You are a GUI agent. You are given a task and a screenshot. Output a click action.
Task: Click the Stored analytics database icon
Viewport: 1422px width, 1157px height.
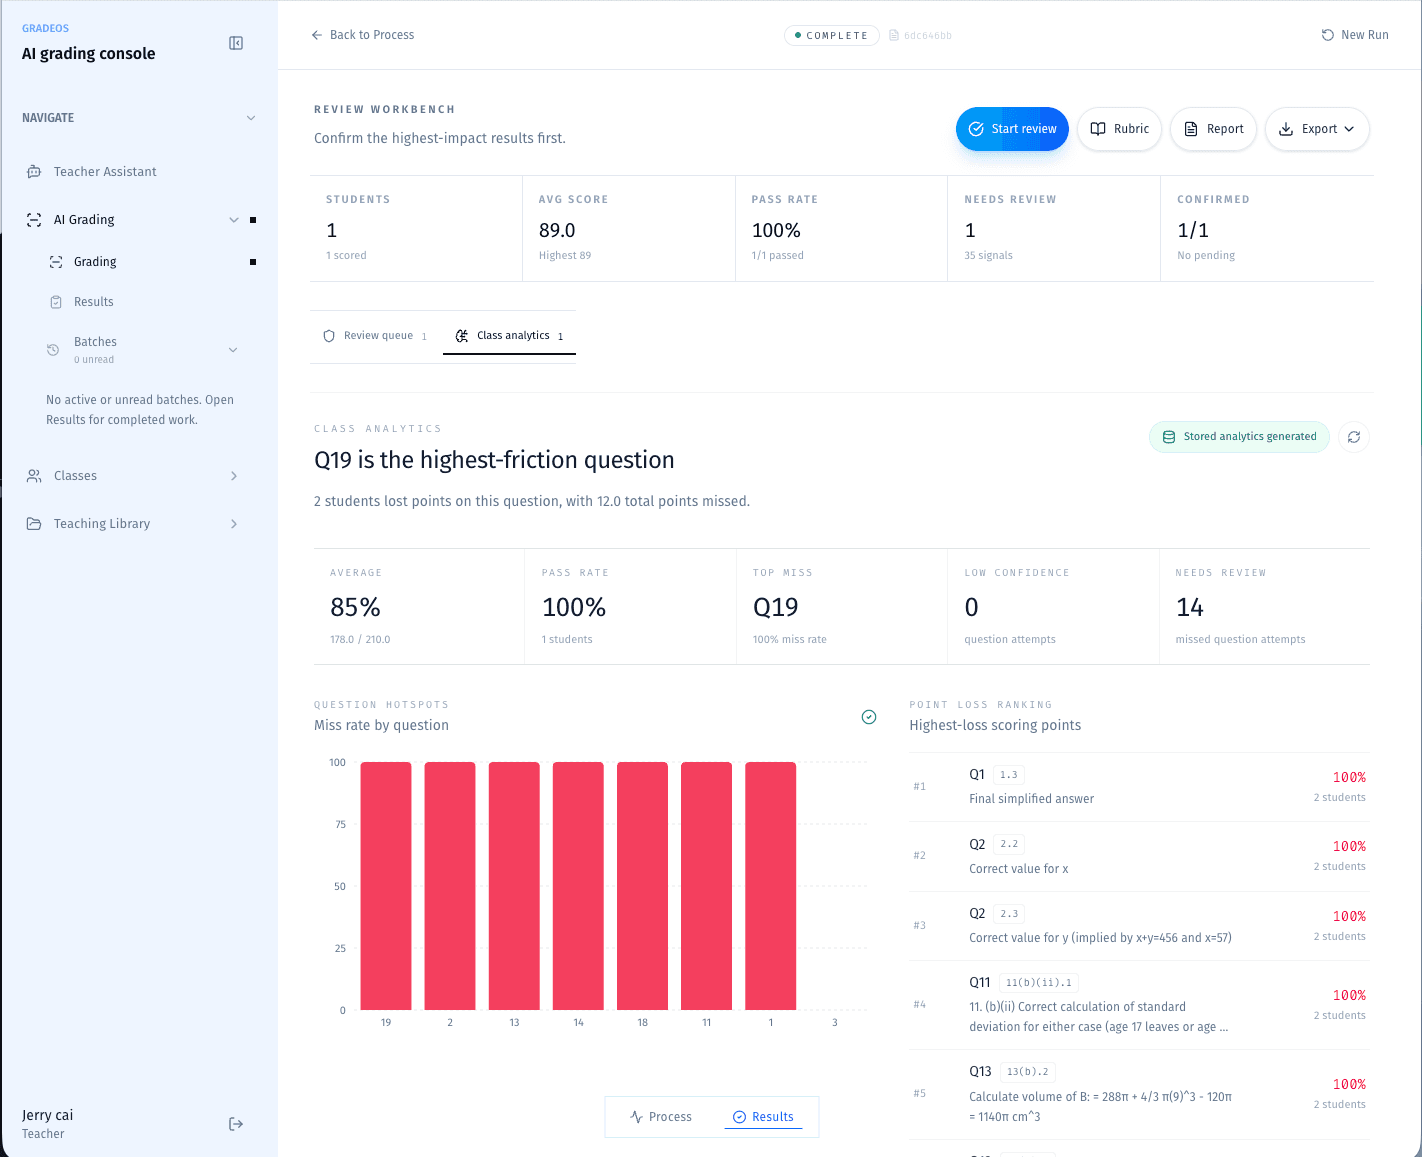point(1169,437)
